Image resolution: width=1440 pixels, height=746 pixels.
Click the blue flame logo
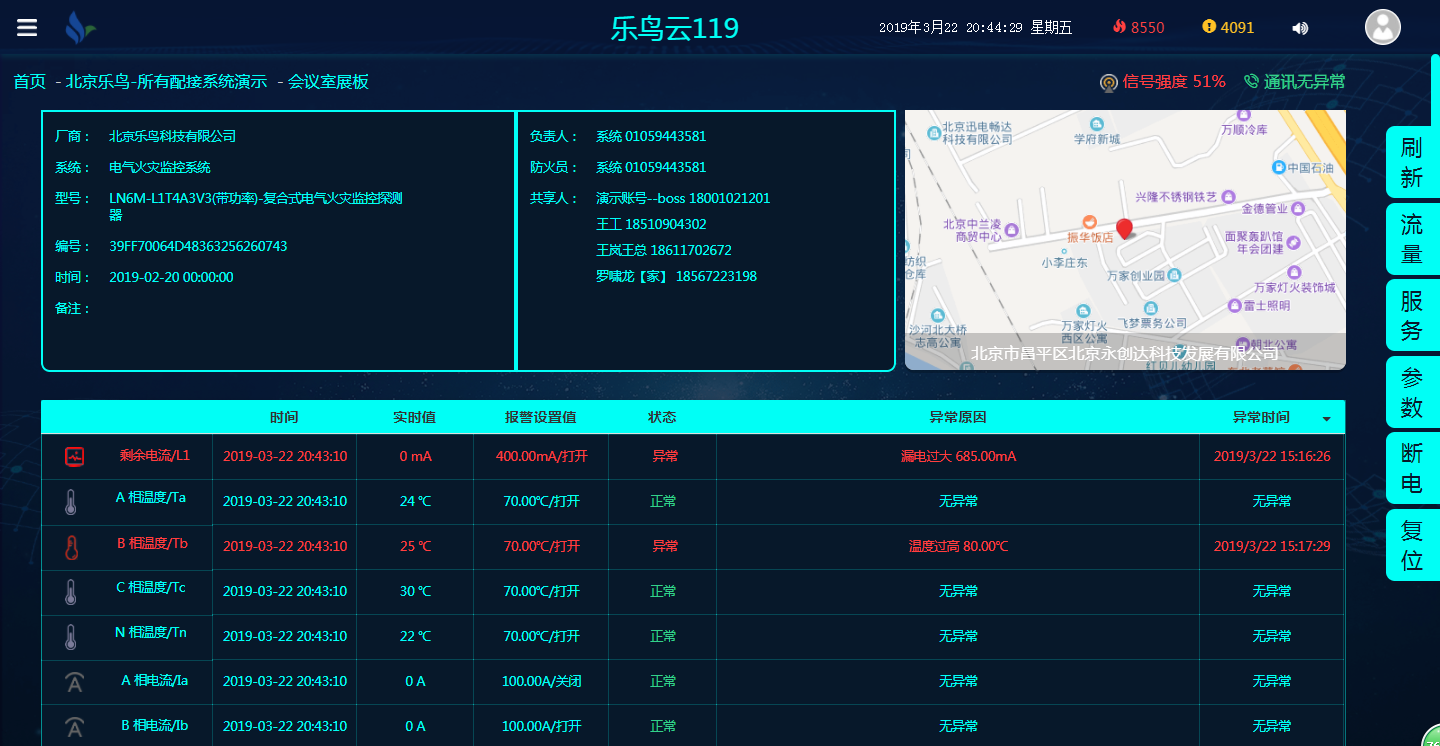(x=79, y=28)
